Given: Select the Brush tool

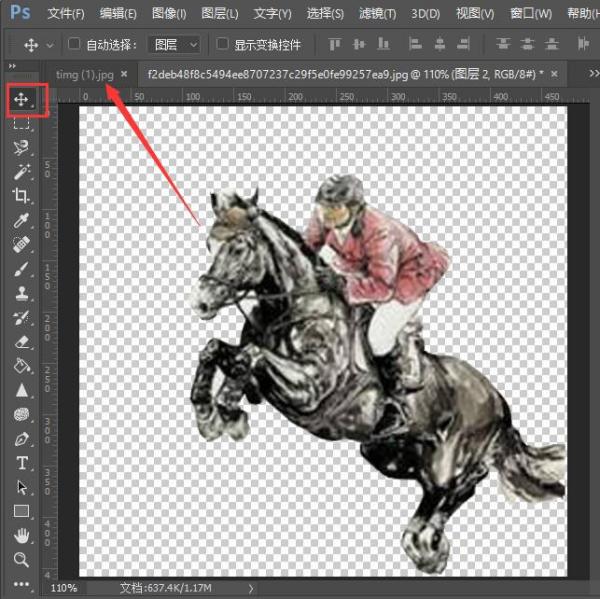Looking at the screenshot, I should 21,269.
